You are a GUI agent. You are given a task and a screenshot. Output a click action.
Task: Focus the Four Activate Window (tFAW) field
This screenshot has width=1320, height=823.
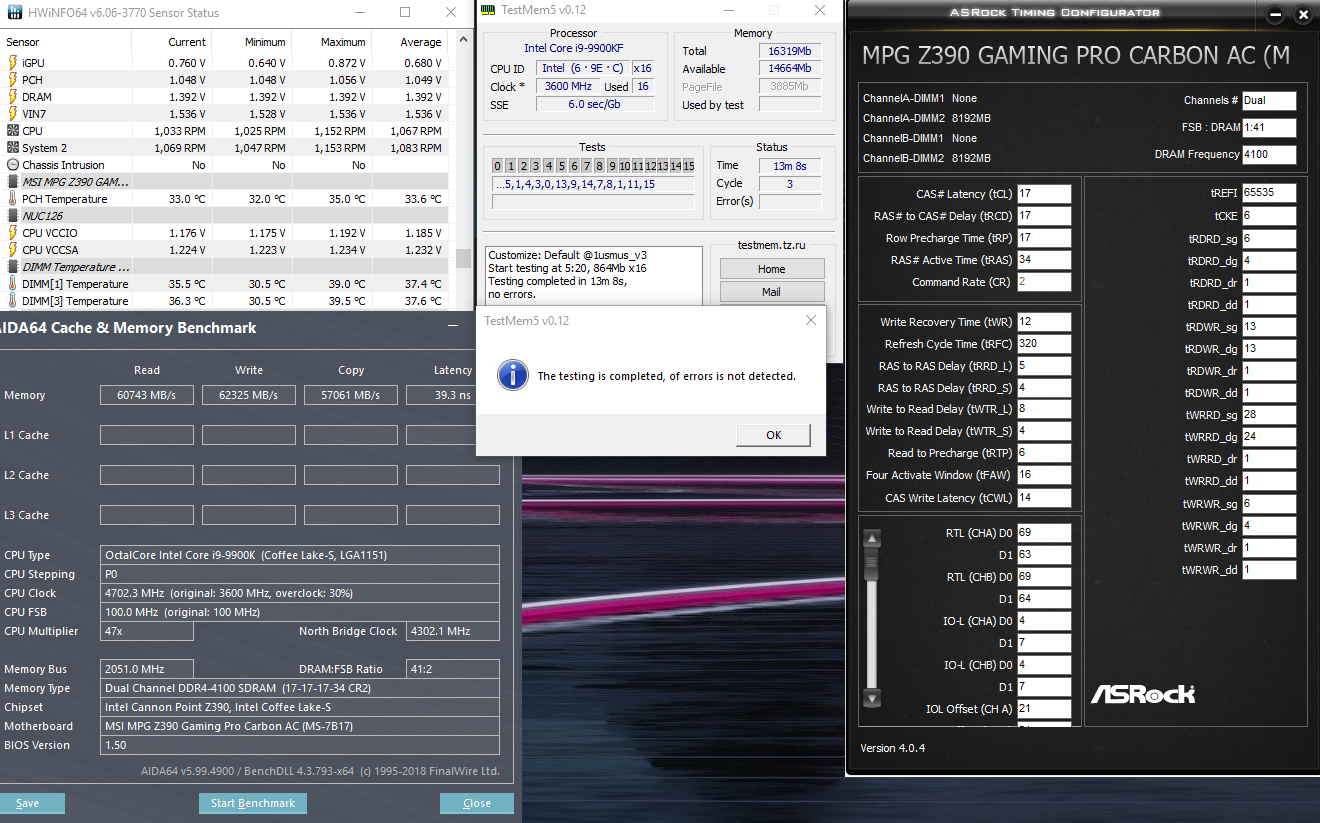(x=1044, y=475)
